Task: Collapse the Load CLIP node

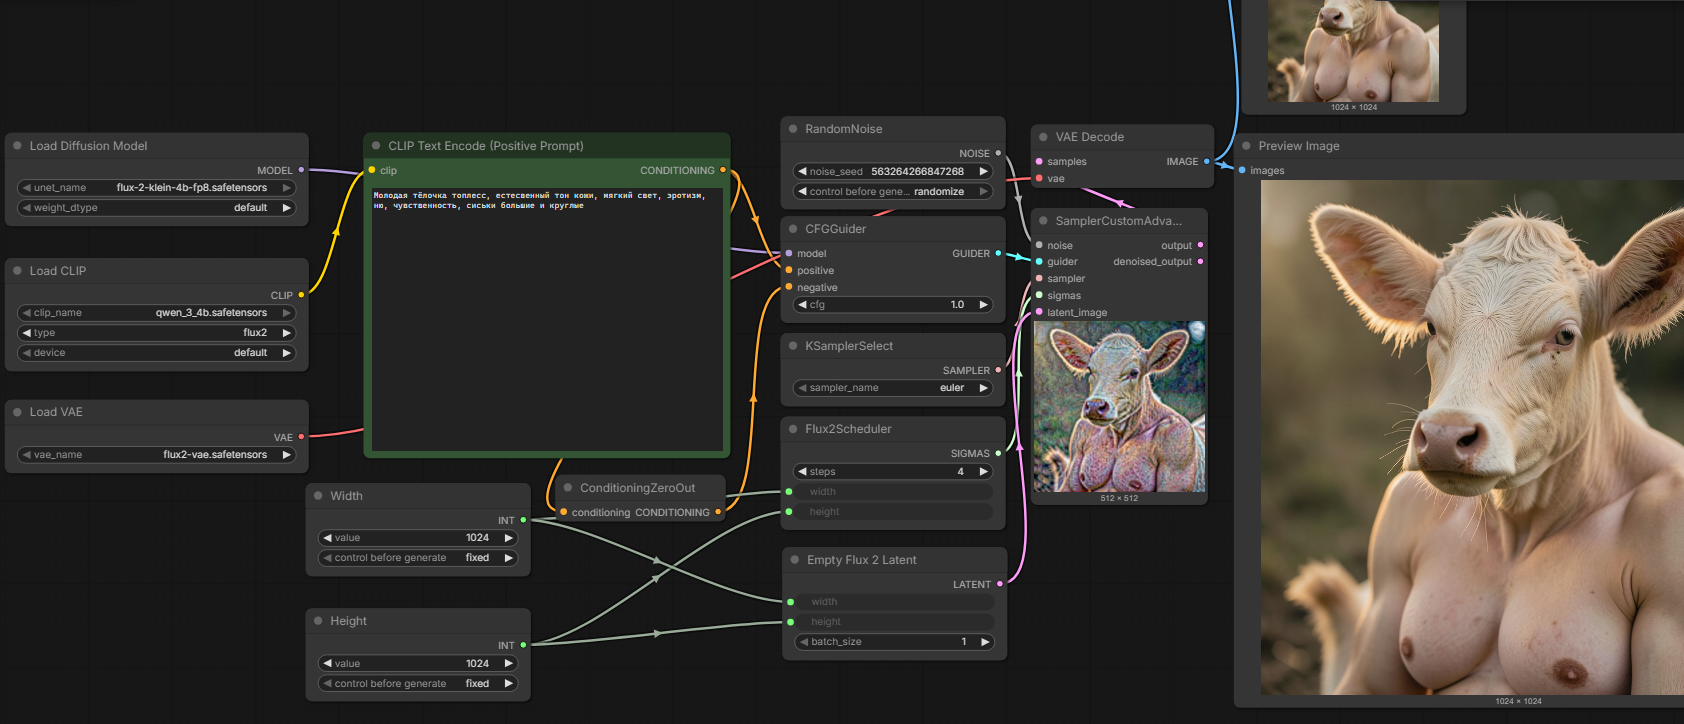Action: tap(17, 270)
